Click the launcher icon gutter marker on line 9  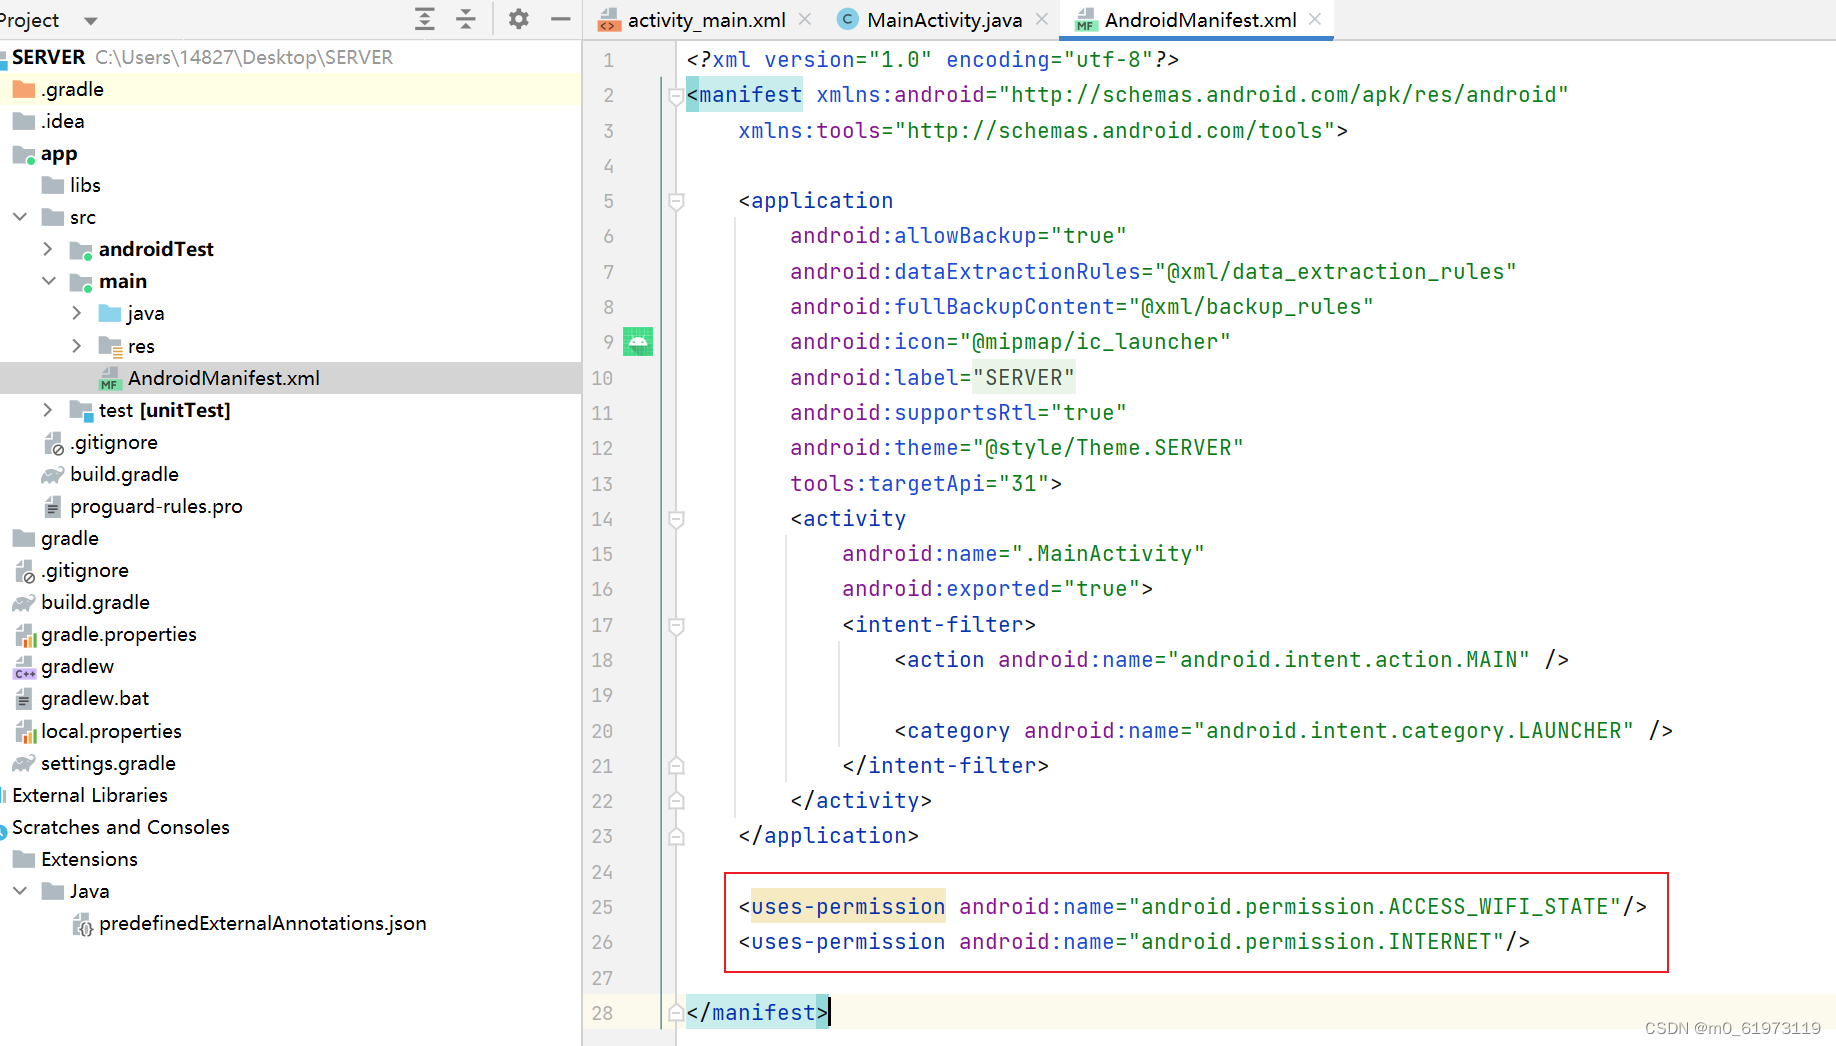(638, 342)
